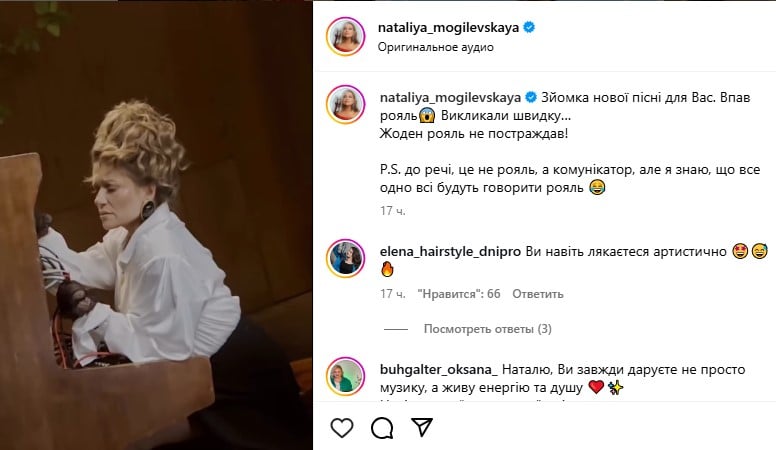776x450 pixels.
Task: Open caption avatar of nataliya_mogilevskaya
Action: point(345,104)
